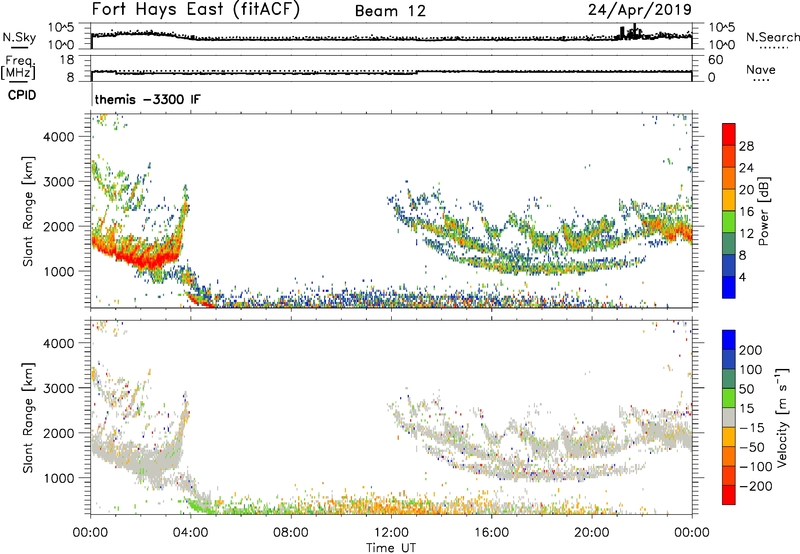Click the '28' label on Power color bar

[746, 146]
